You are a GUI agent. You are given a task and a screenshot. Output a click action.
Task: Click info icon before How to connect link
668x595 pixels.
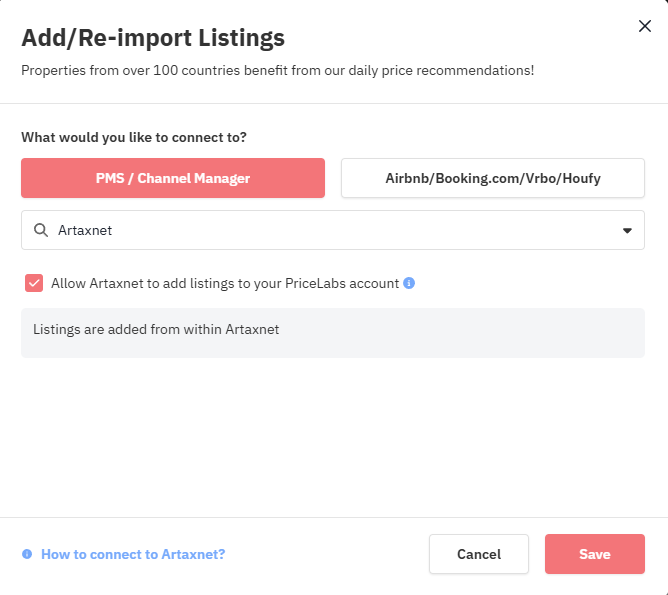(x=27, y=554)
